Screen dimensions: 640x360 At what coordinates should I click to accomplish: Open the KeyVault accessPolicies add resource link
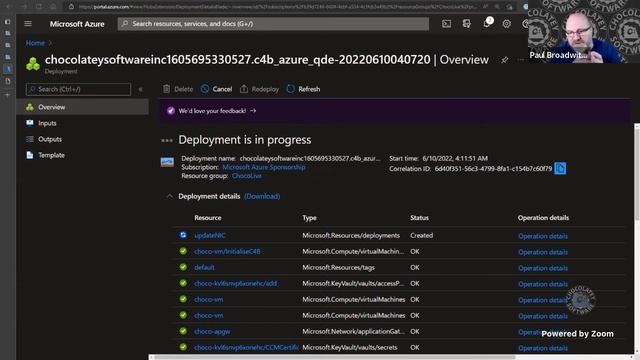pos(235,283)
